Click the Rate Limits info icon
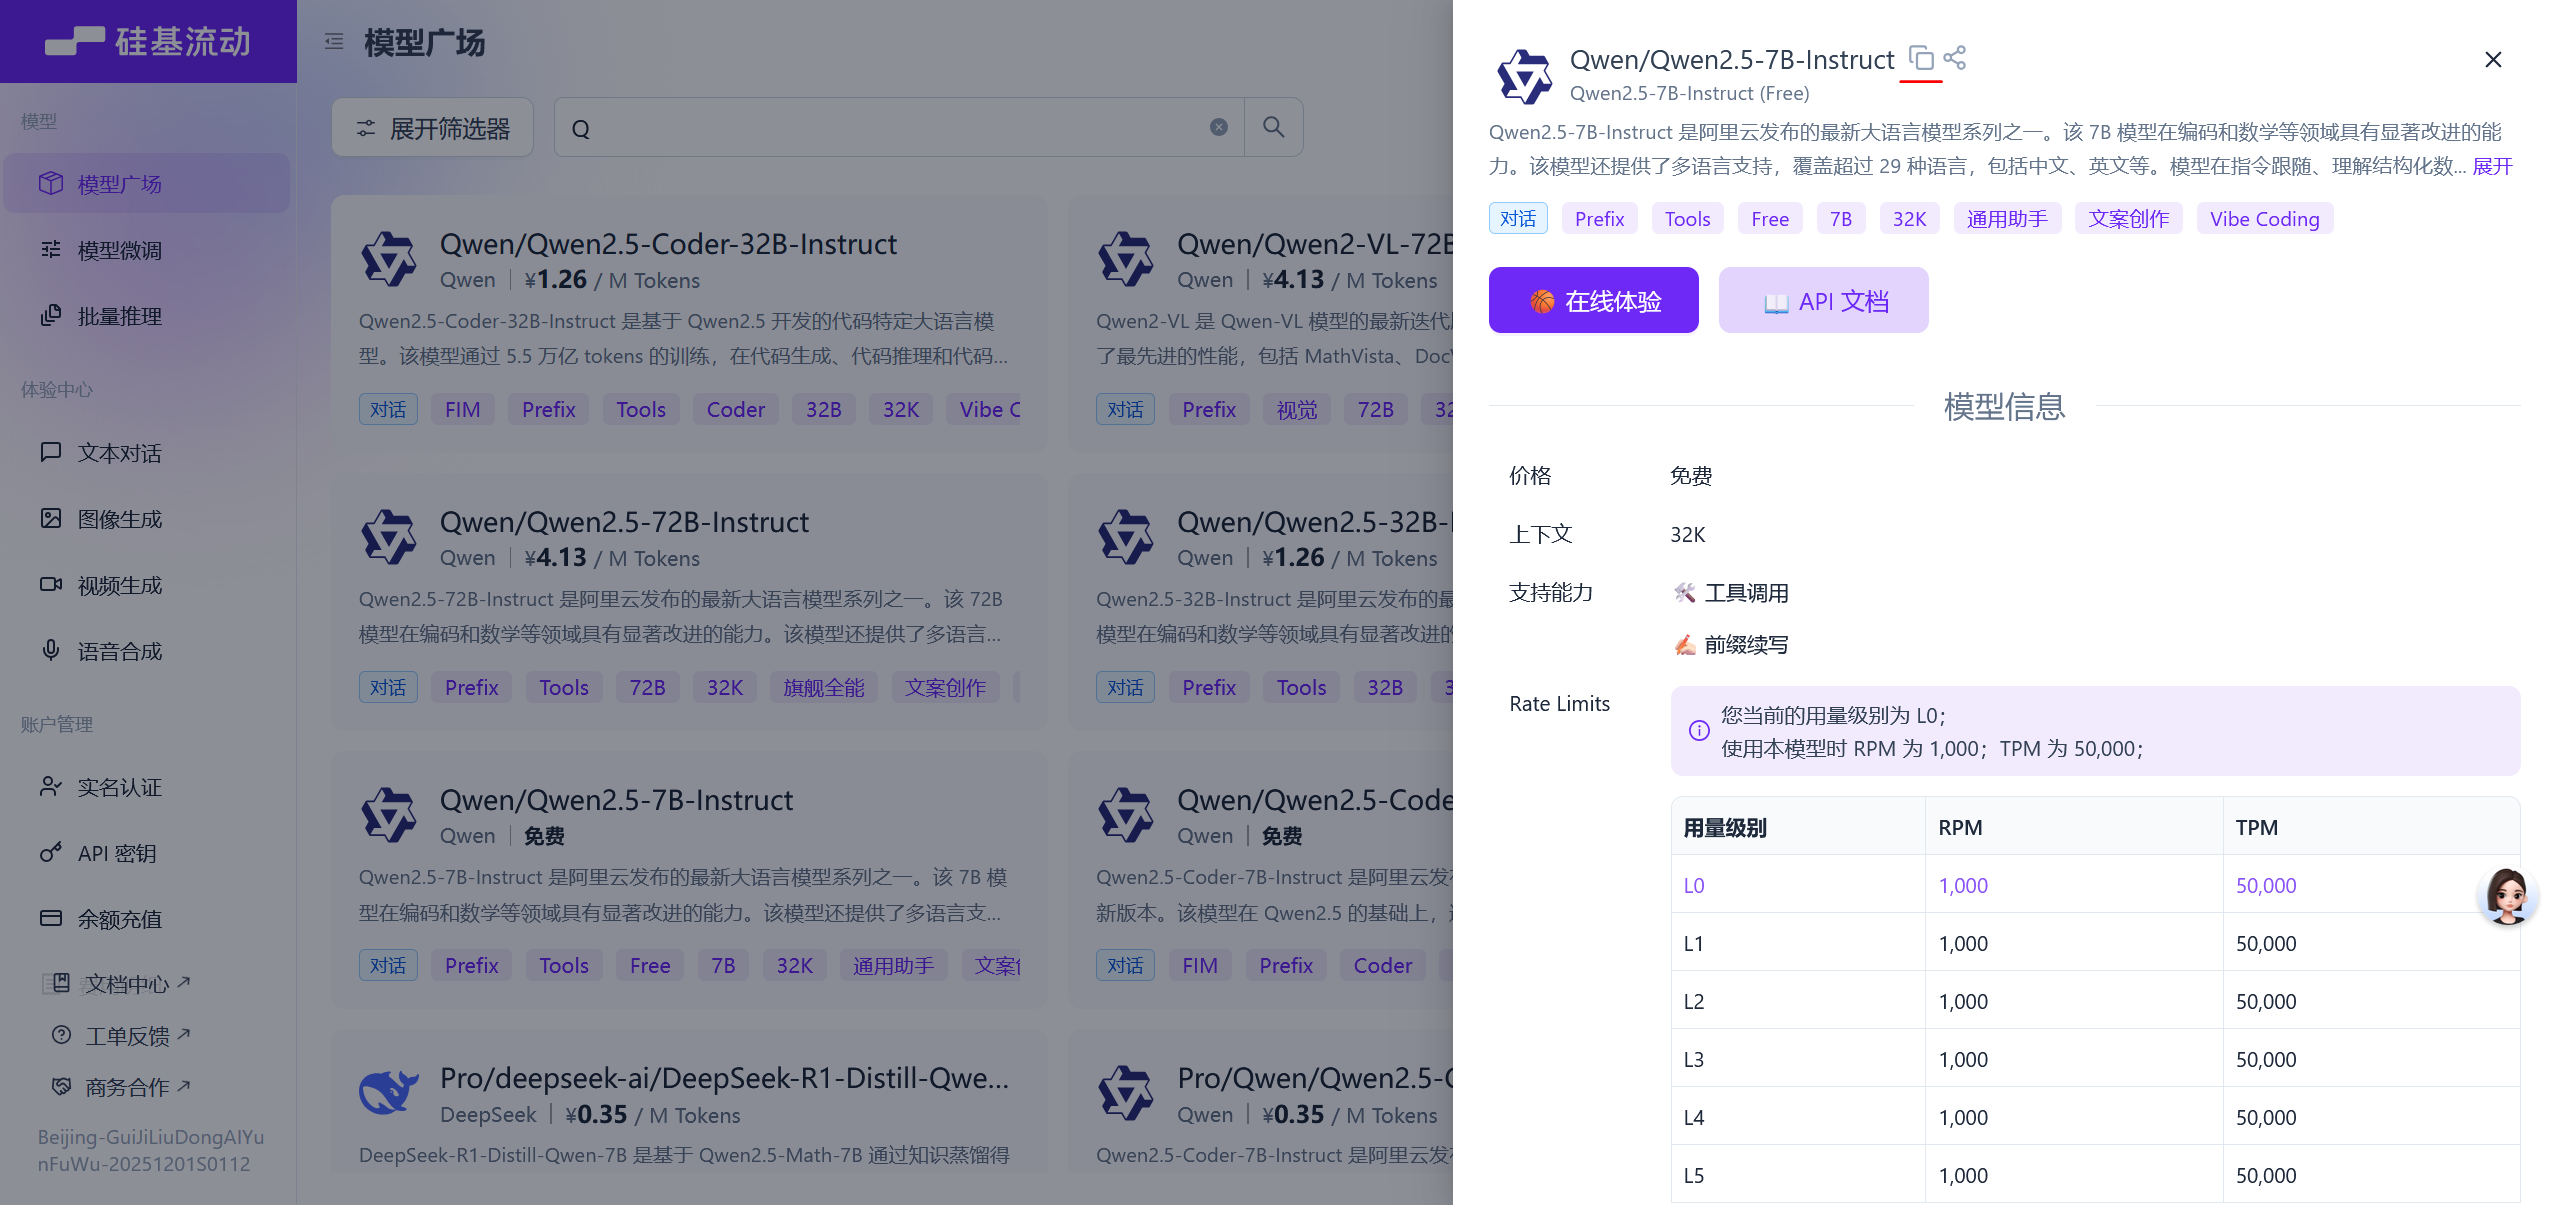 (x=1699, y=731)
